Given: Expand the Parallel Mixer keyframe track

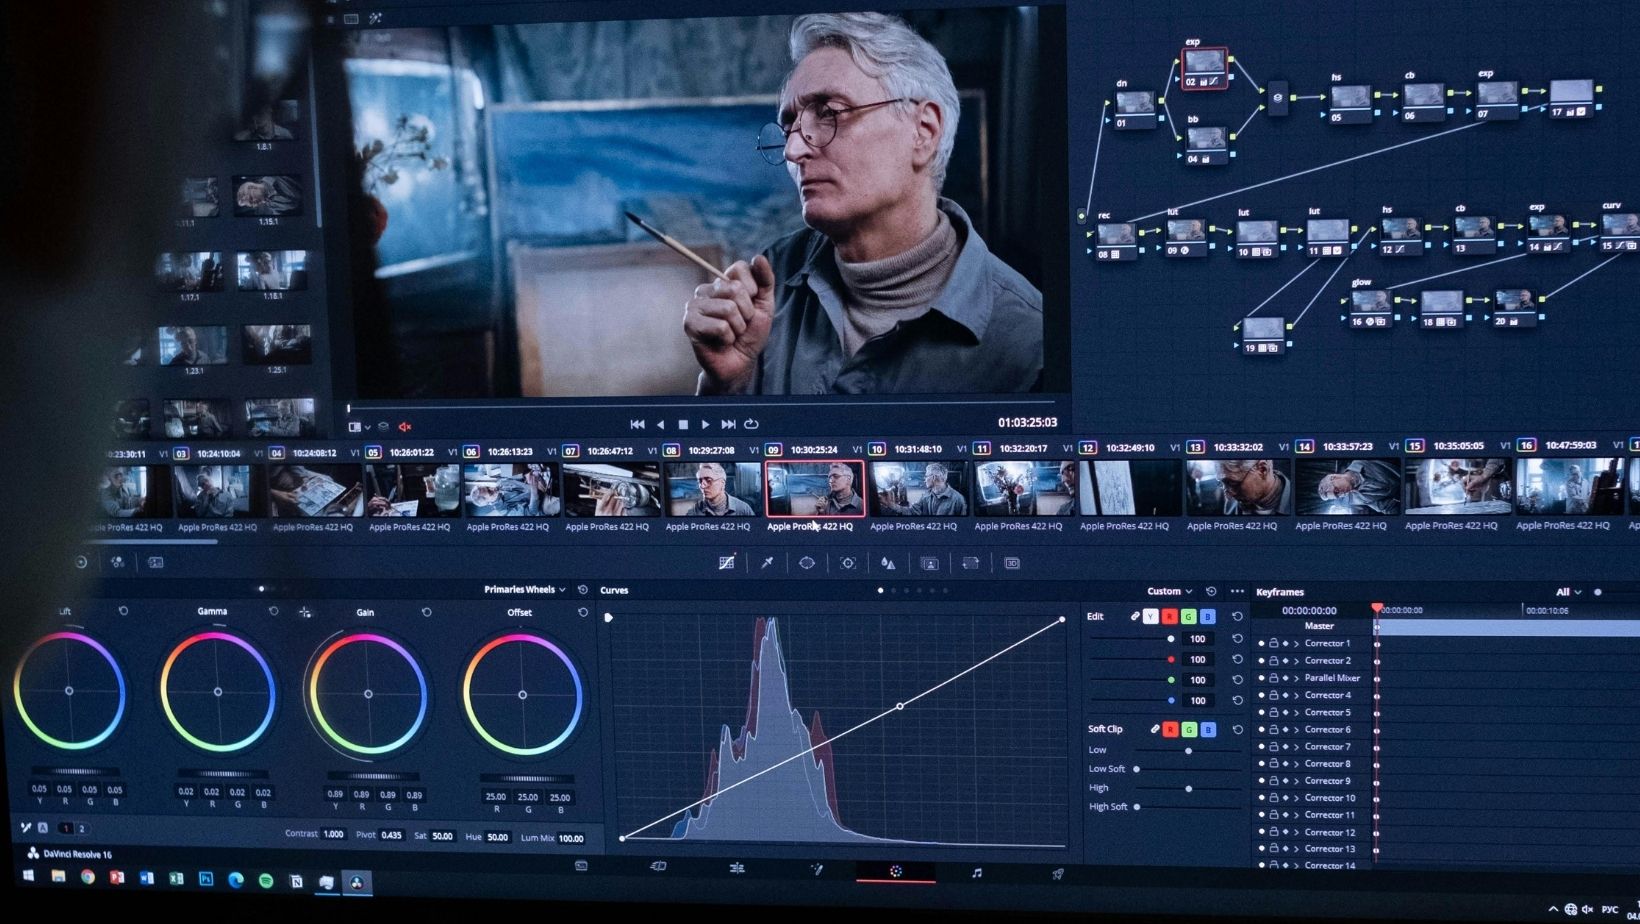Looking at the screenshot, I should coord(1296,678).
